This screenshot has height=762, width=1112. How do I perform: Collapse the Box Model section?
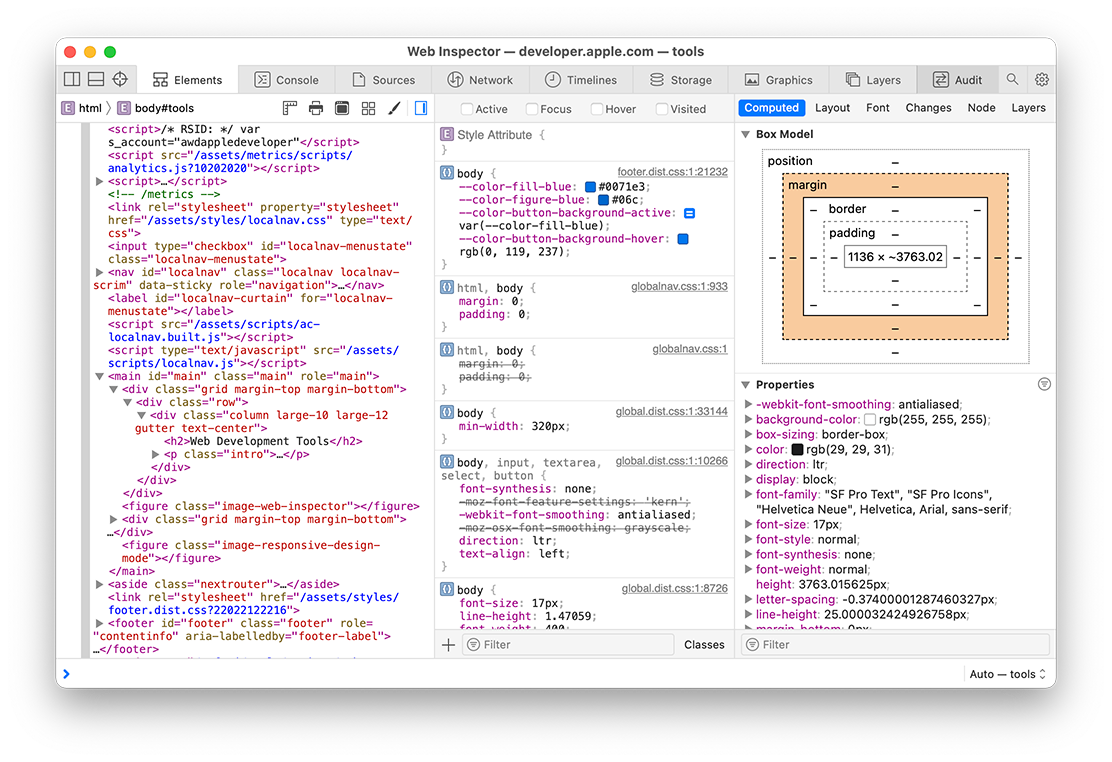pyautogui.click(x=745, y=134)
